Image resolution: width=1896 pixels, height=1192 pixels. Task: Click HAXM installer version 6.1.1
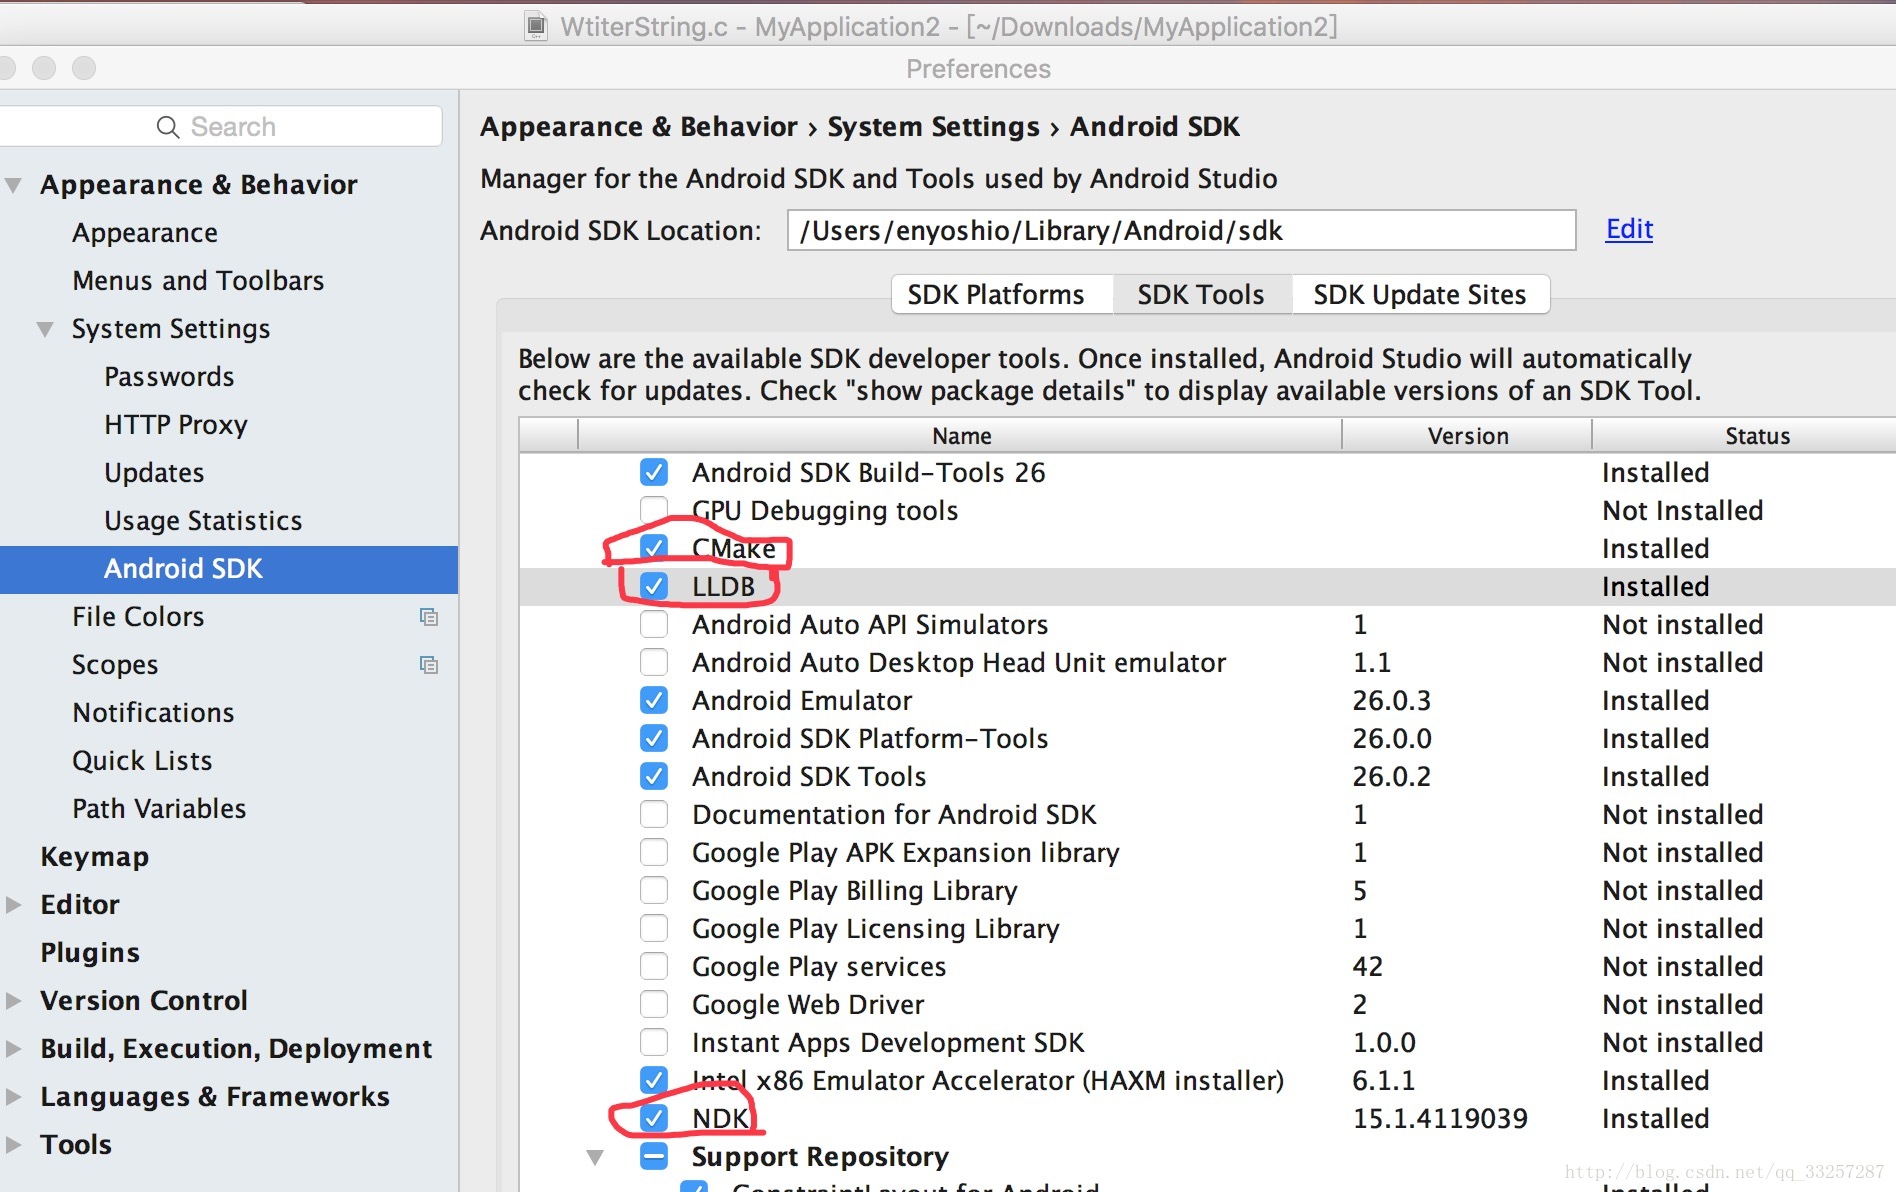point(1384,1080)
